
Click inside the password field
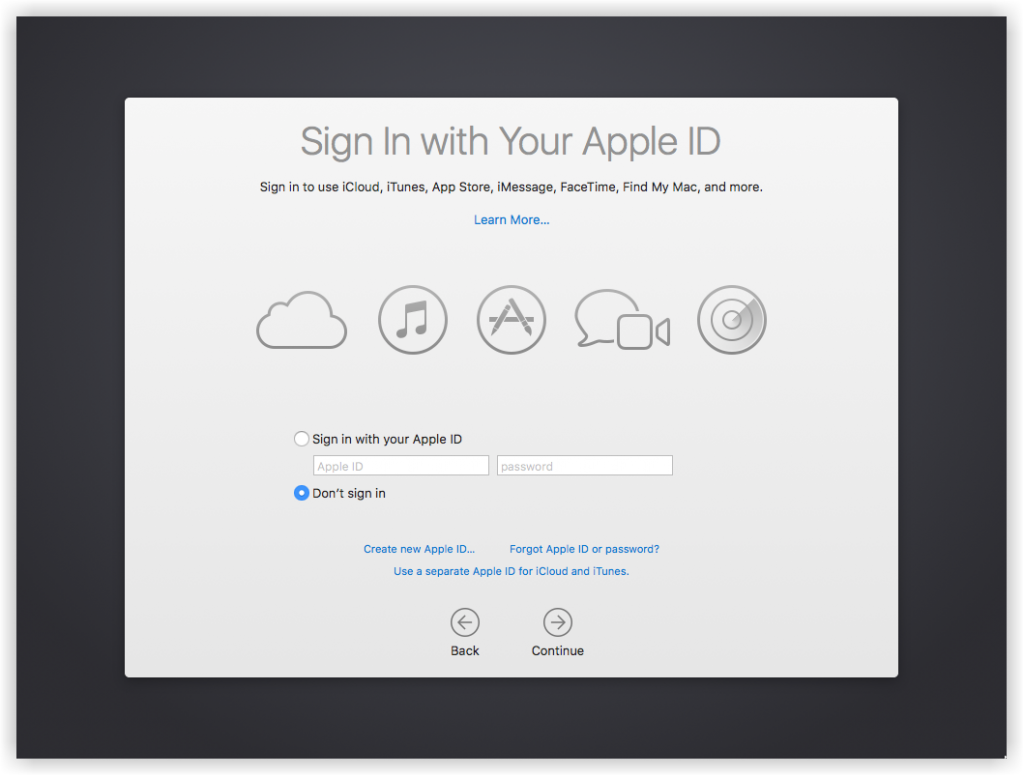pos(584,465)
